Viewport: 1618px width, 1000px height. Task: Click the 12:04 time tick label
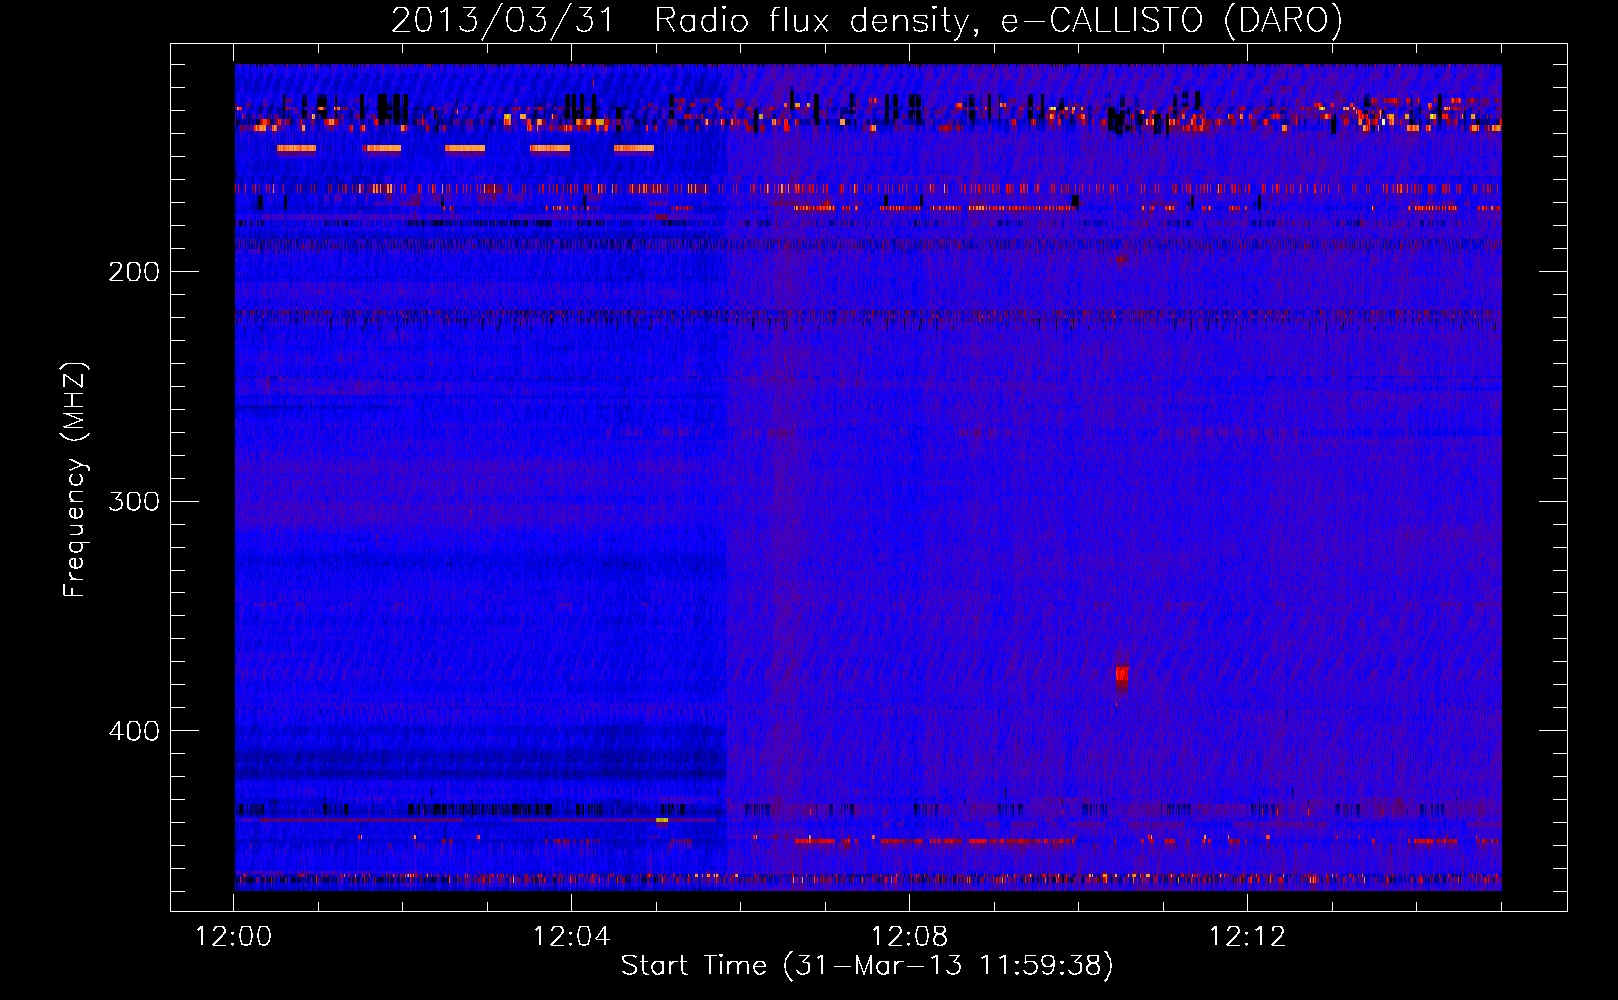tap(571, 936)
